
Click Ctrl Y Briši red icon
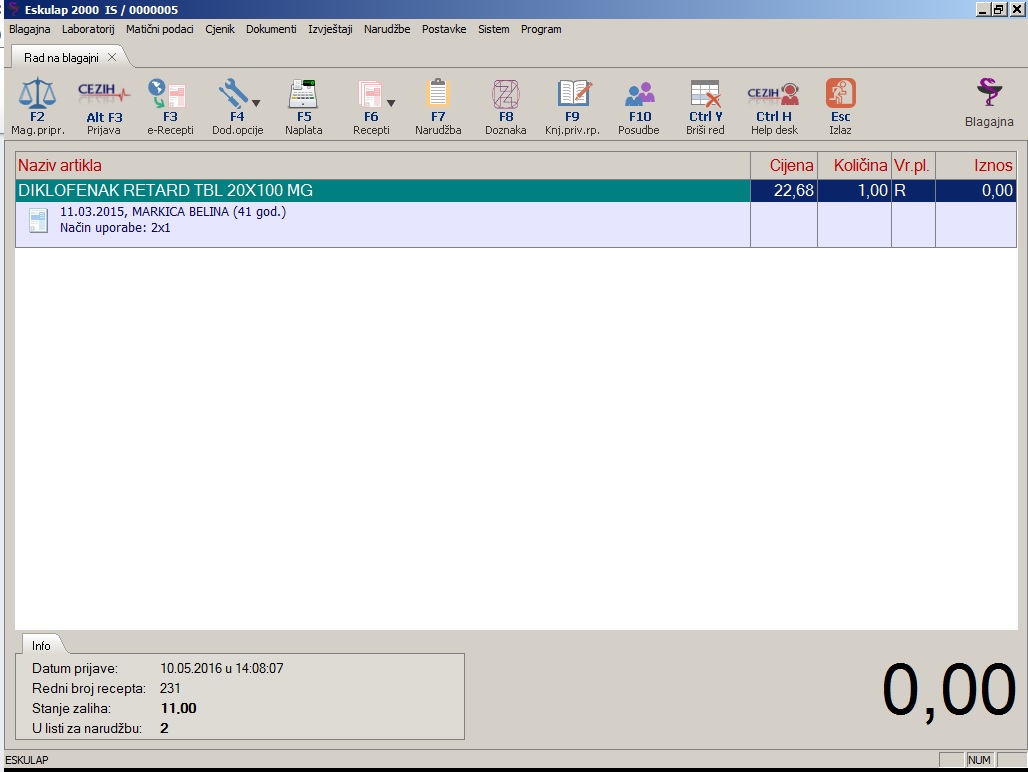tap(705, 94)
